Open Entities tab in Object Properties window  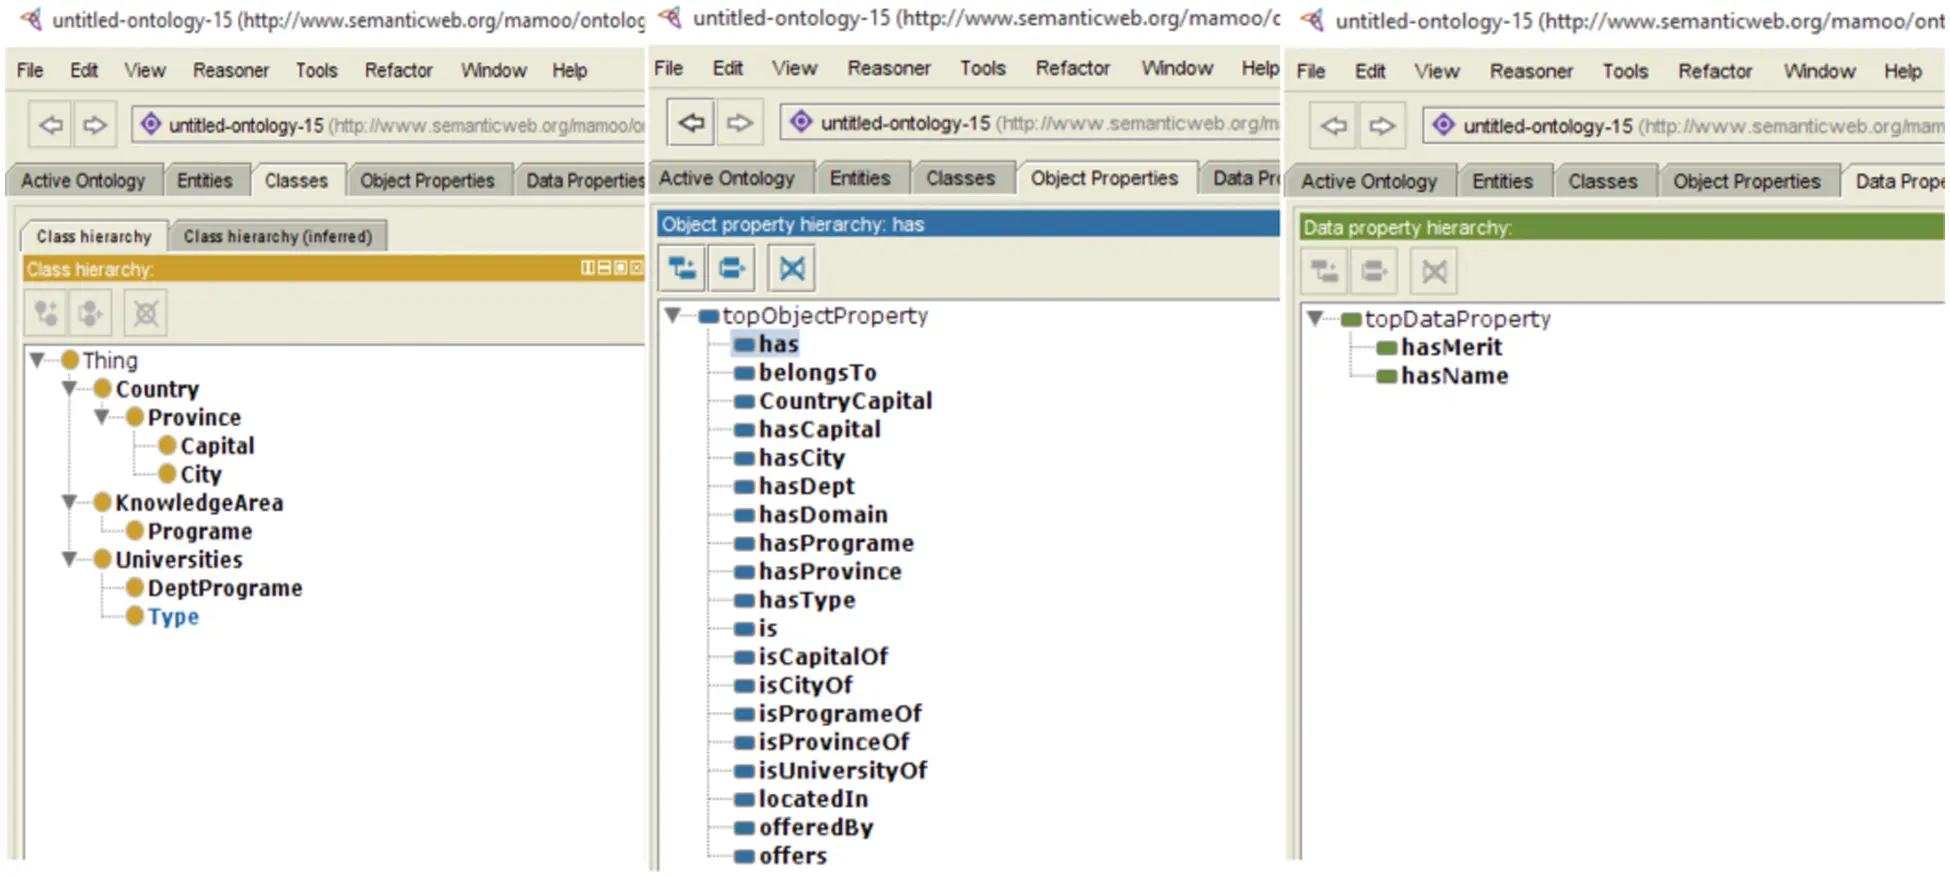tap(860, 178)
